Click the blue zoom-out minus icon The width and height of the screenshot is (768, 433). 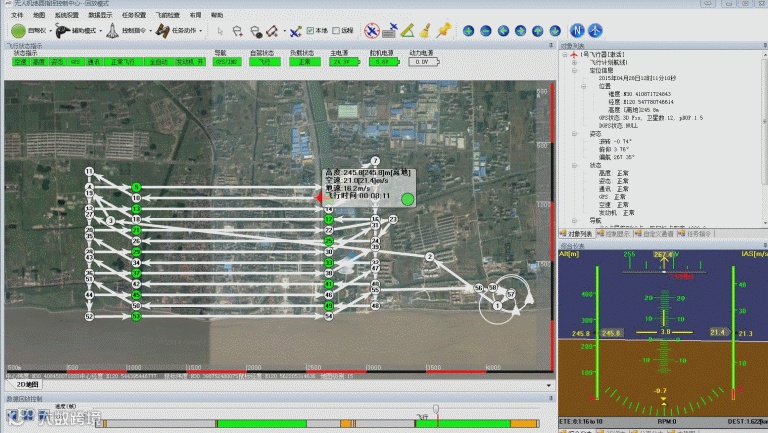click(x=485, y=31)
